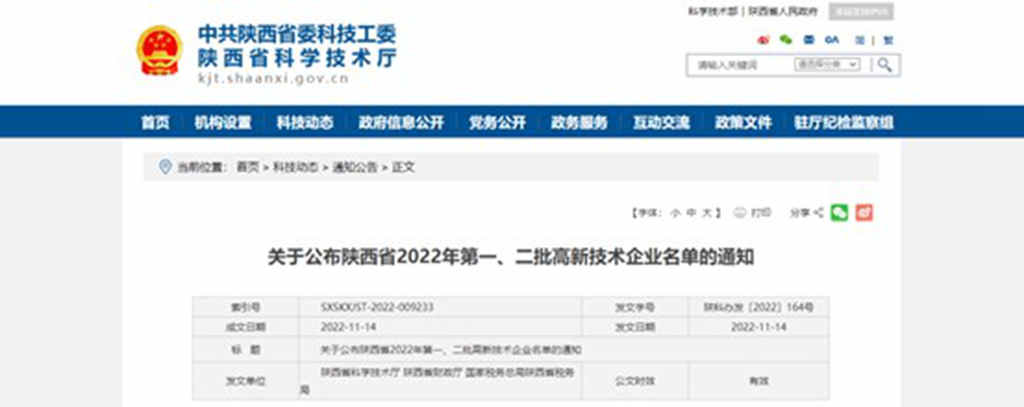Click the article title heading
The height and width of the screenshot is (407, 1024).
coord(511,257)
